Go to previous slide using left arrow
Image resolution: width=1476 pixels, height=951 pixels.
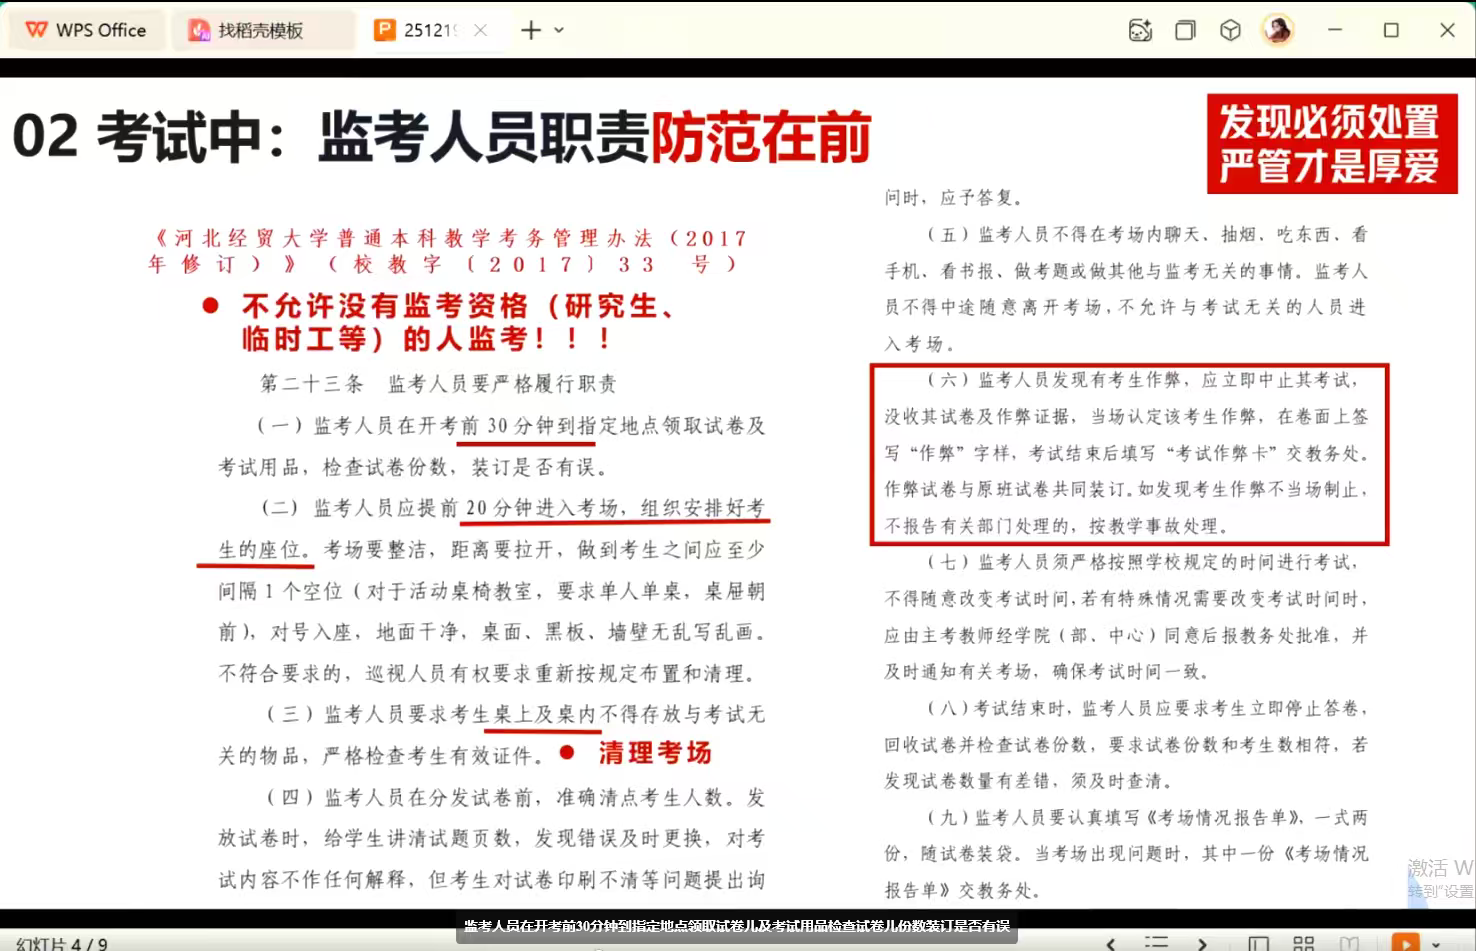pos(1111,943)
